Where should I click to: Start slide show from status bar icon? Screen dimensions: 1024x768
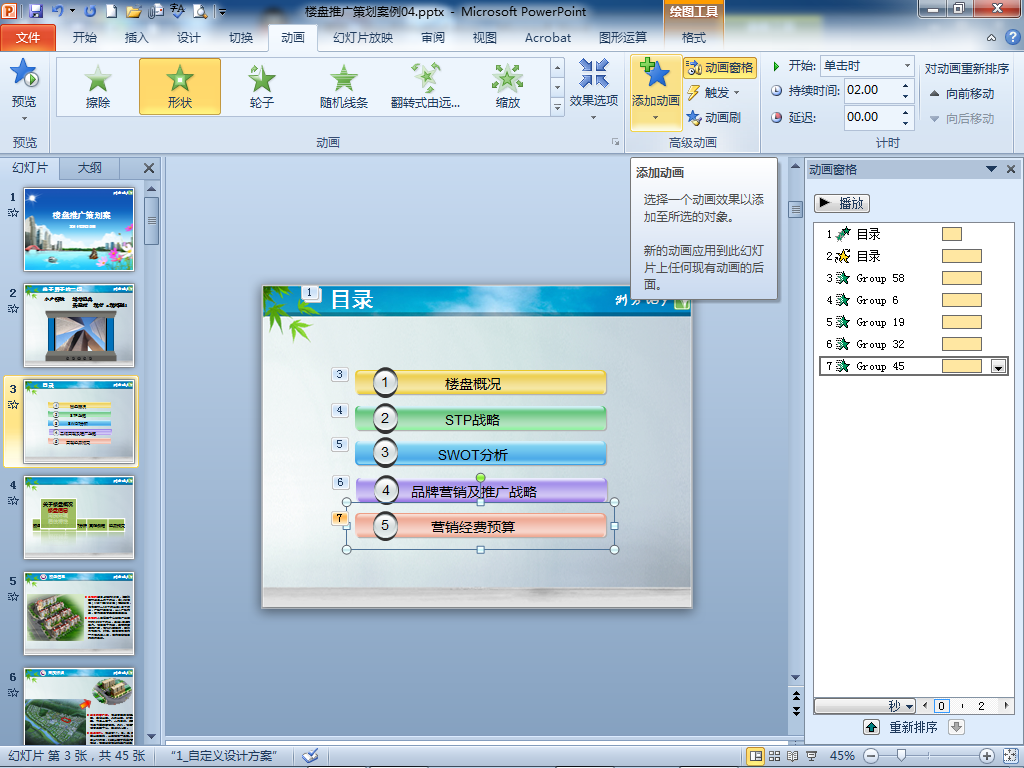click(x=812, y=756)
